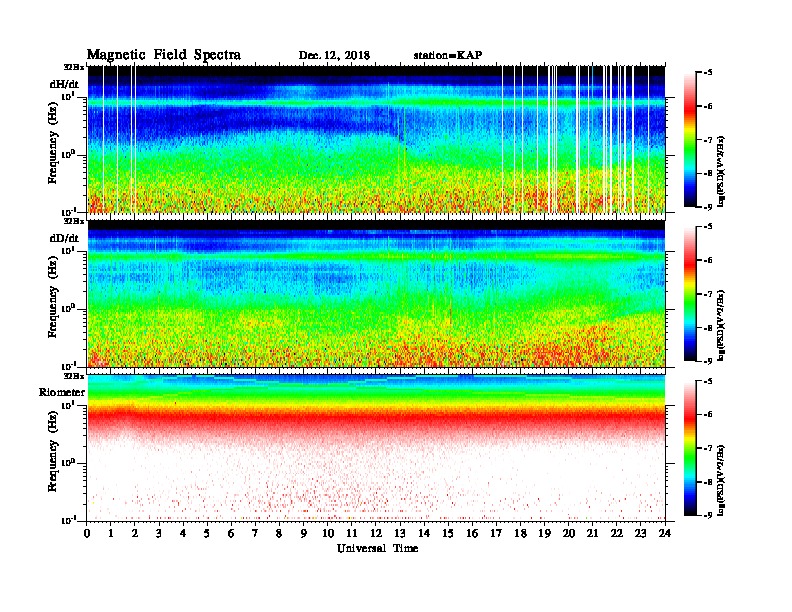Click the '32Hz' label atop the dD/dt panel

point(74,221)
